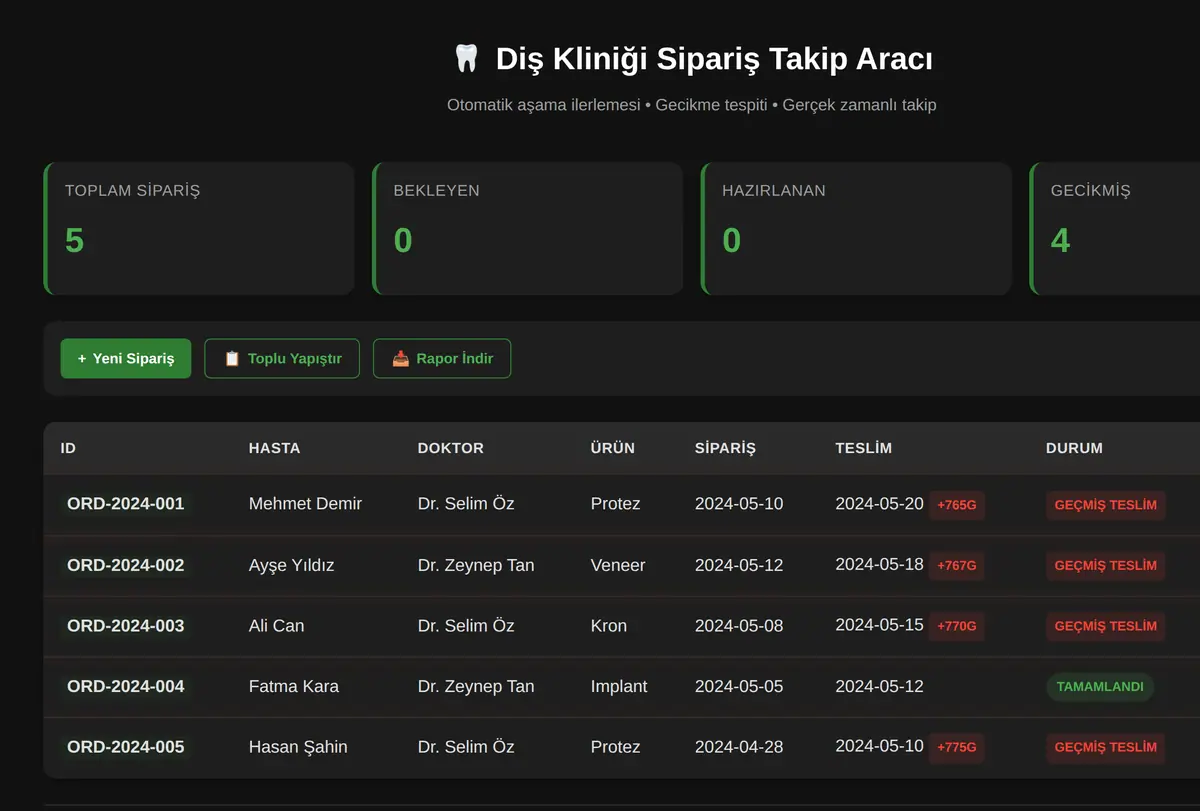Screen dimensions: 1200x811
Task: Click the Durum column header
Action: pos(1074,448)
